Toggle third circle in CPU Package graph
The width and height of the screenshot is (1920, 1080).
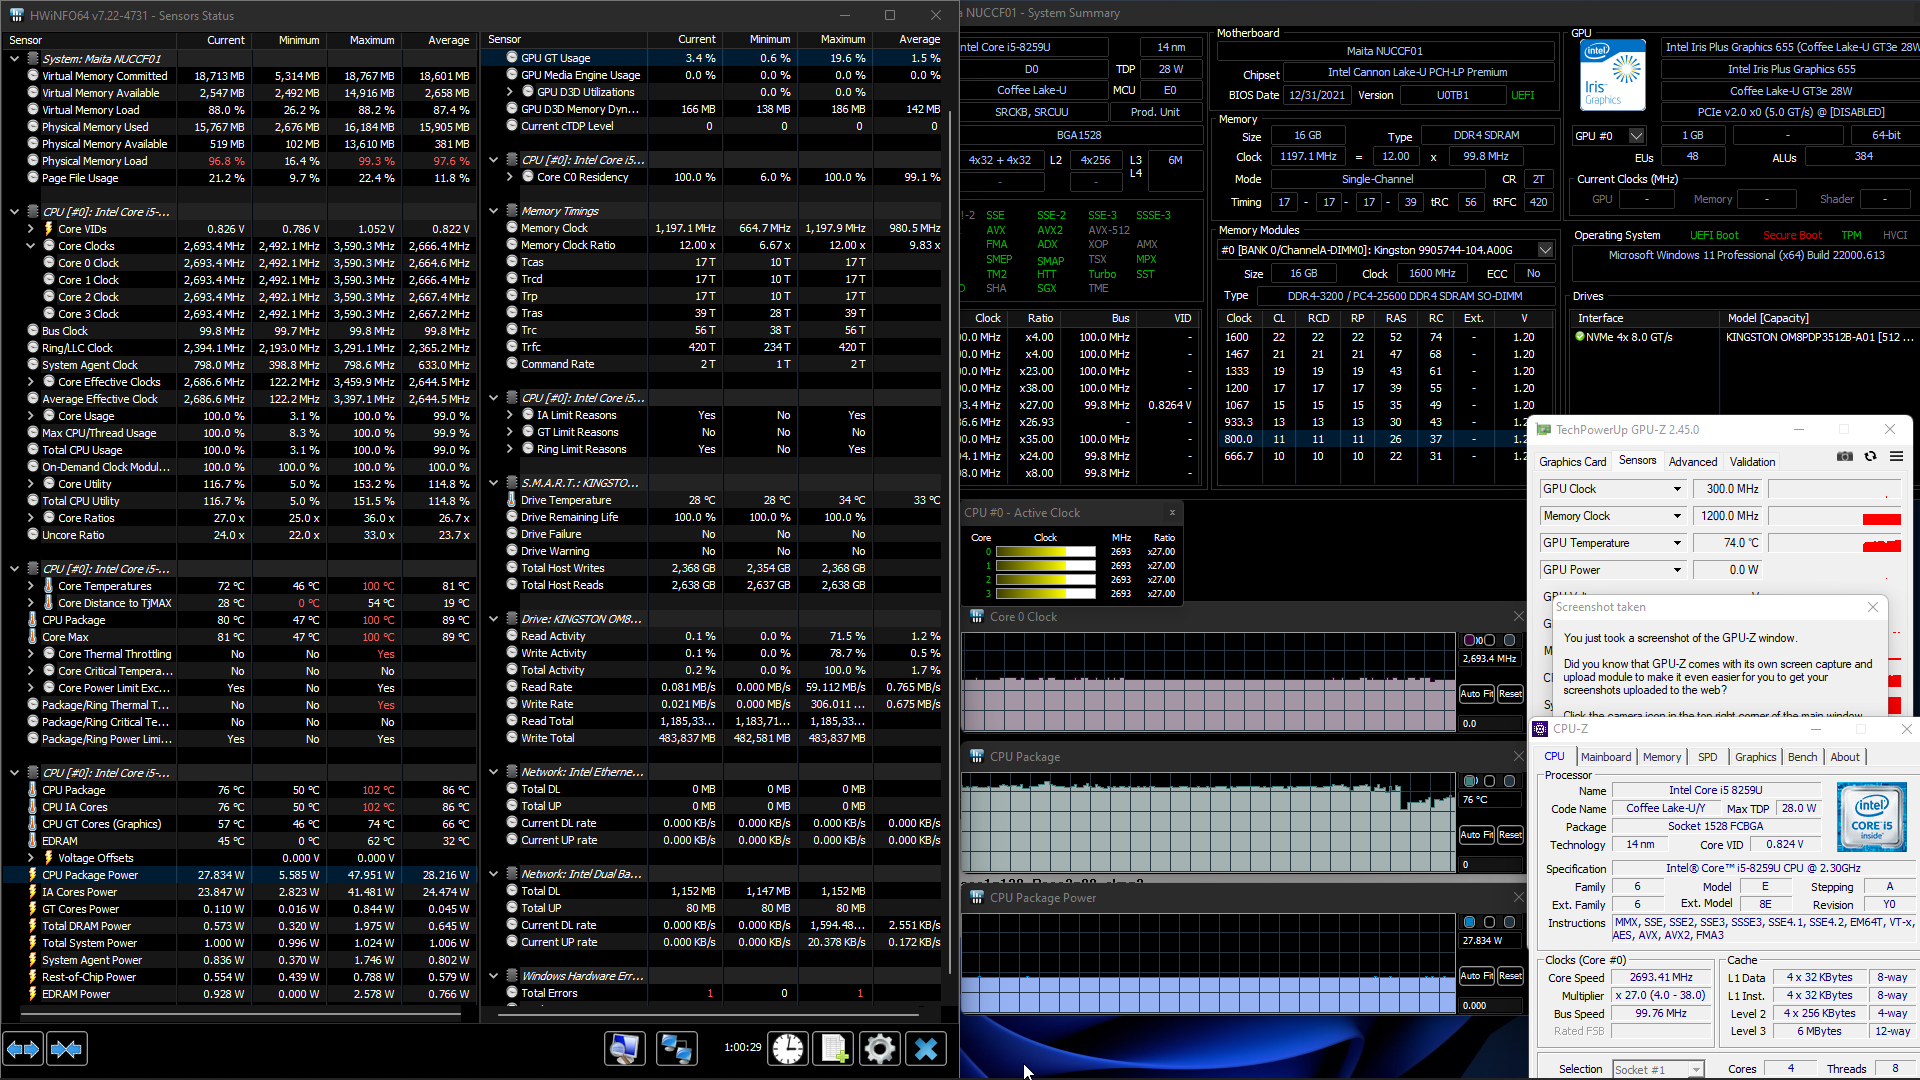coord(1509,781)
